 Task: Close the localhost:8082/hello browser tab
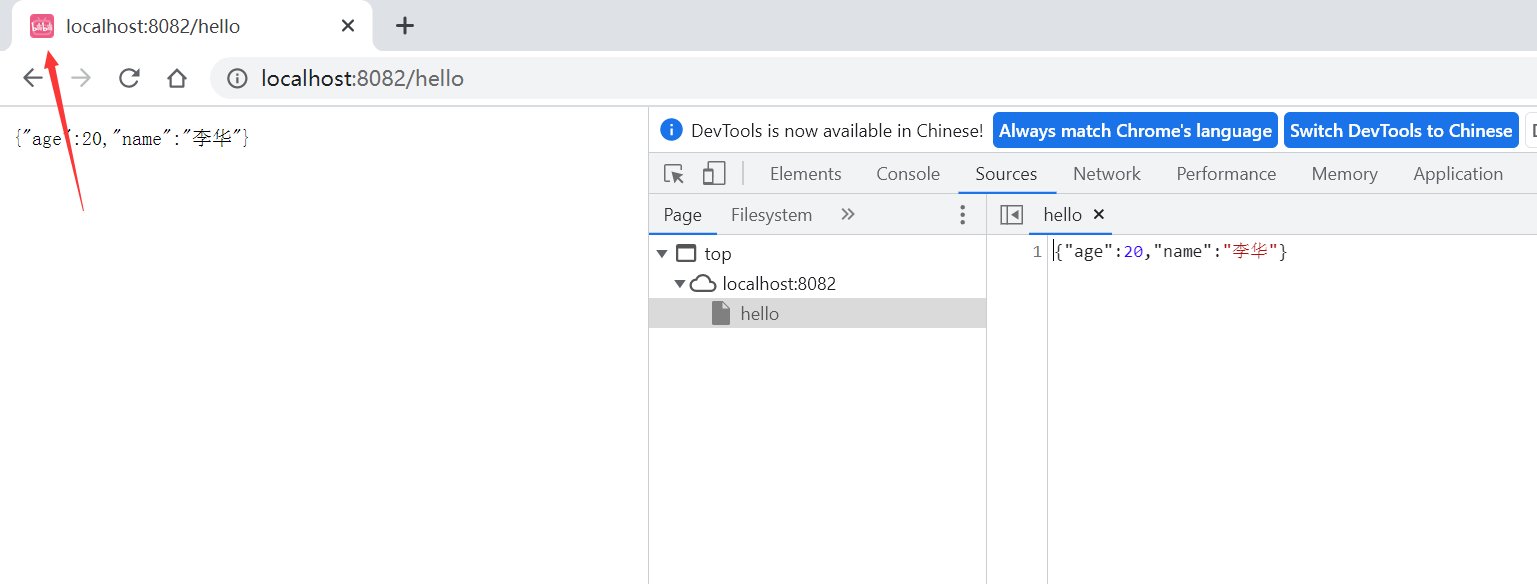348,26
